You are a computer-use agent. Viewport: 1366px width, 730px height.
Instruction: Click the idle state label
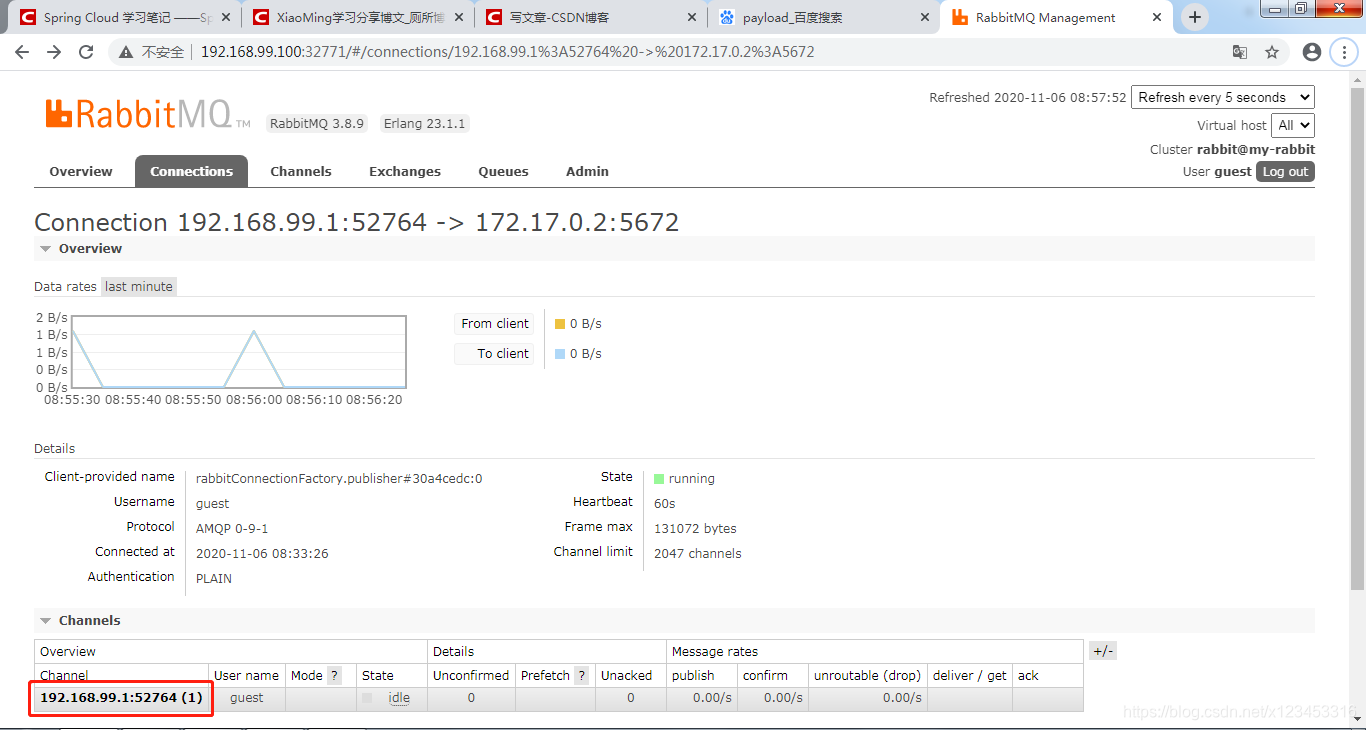click(399, 698)
